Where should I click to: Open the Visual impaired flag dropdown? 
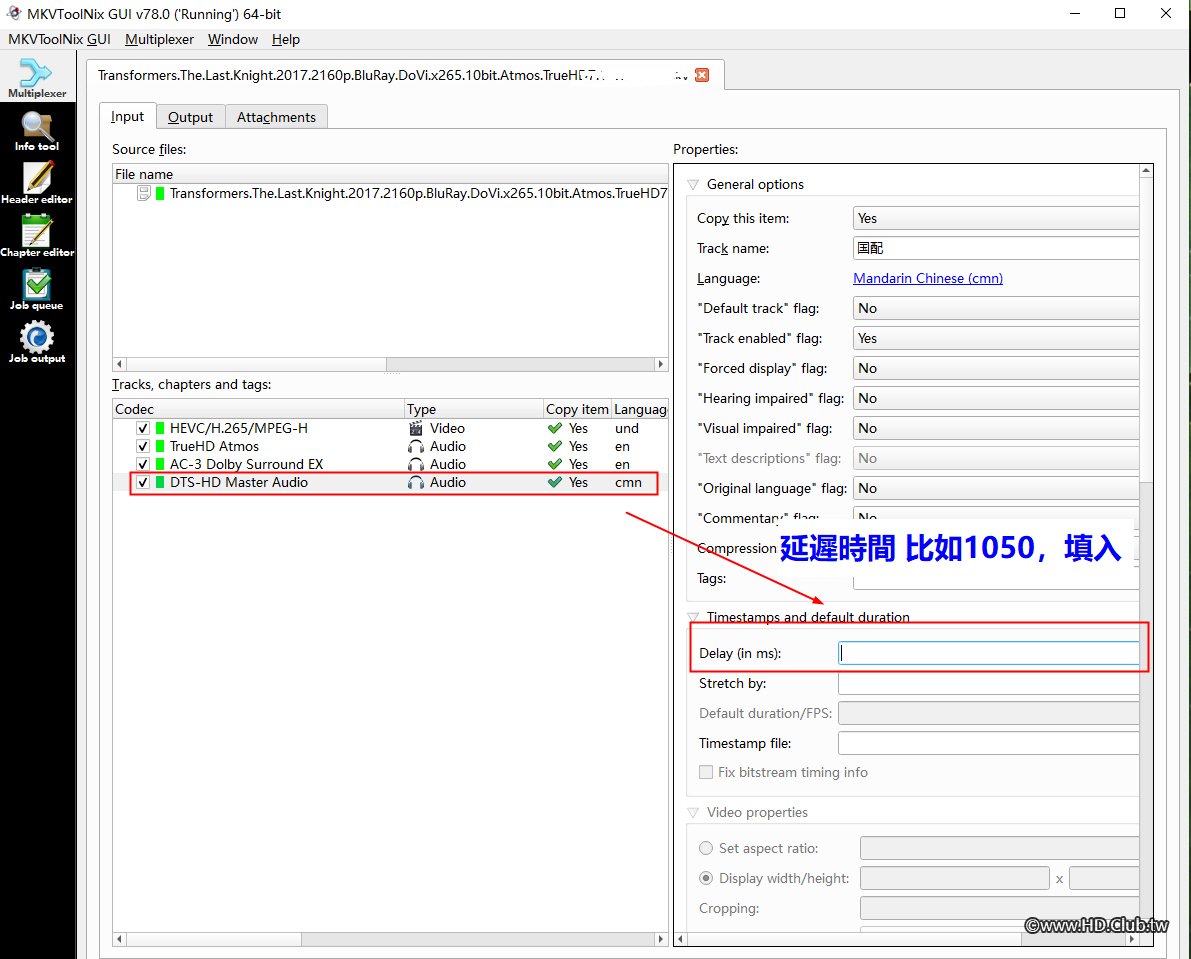click(x=996, y=428)
